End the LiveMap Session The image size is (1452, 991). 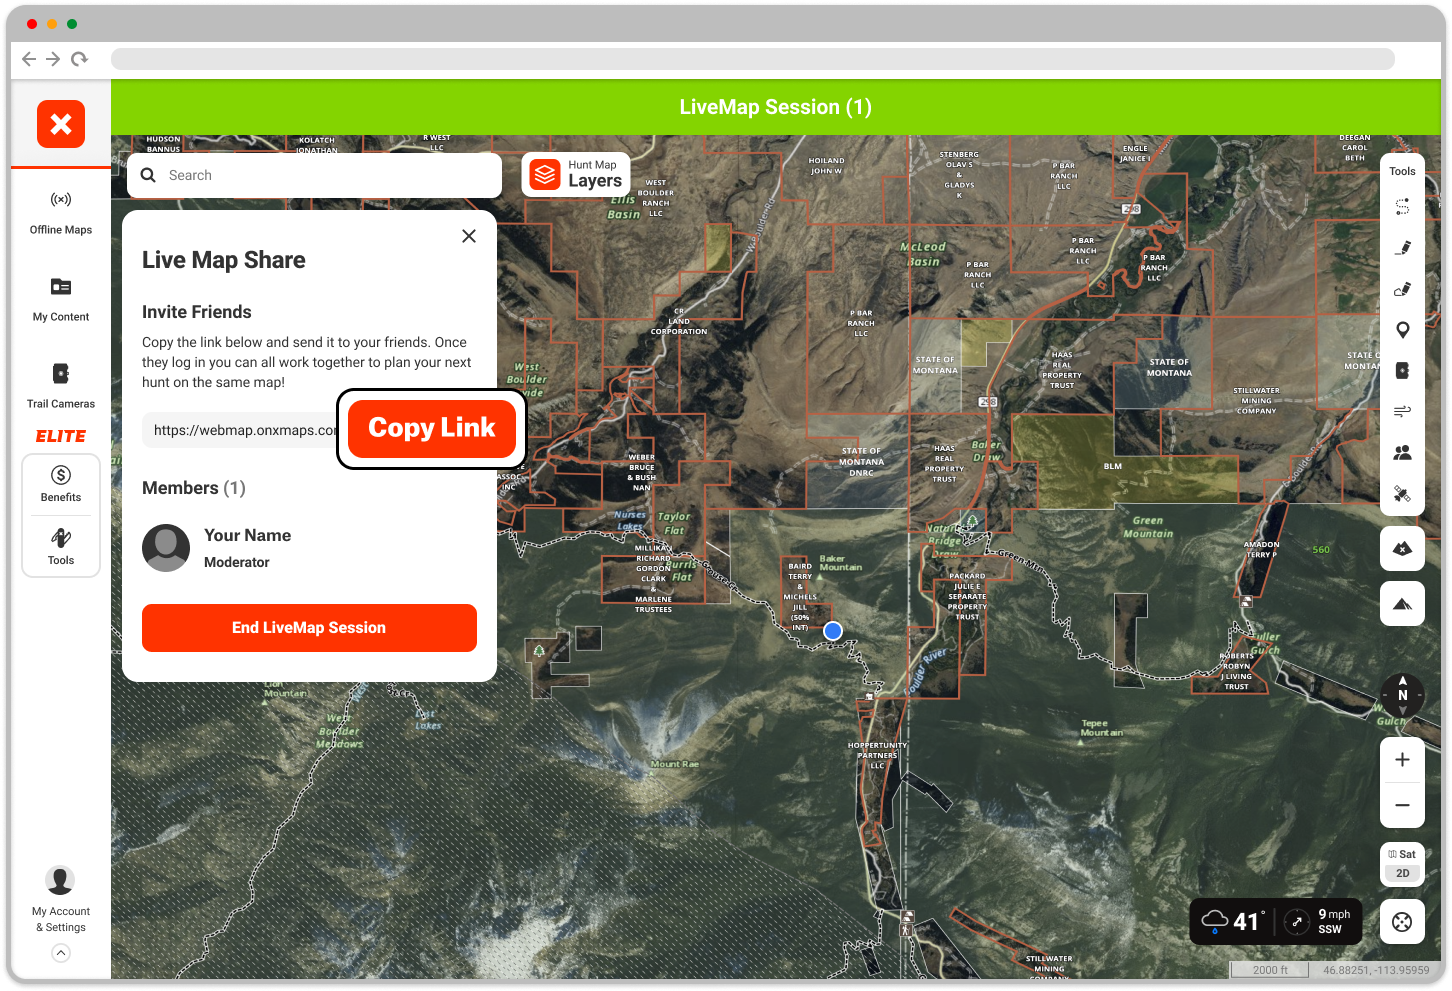point(309,628)
